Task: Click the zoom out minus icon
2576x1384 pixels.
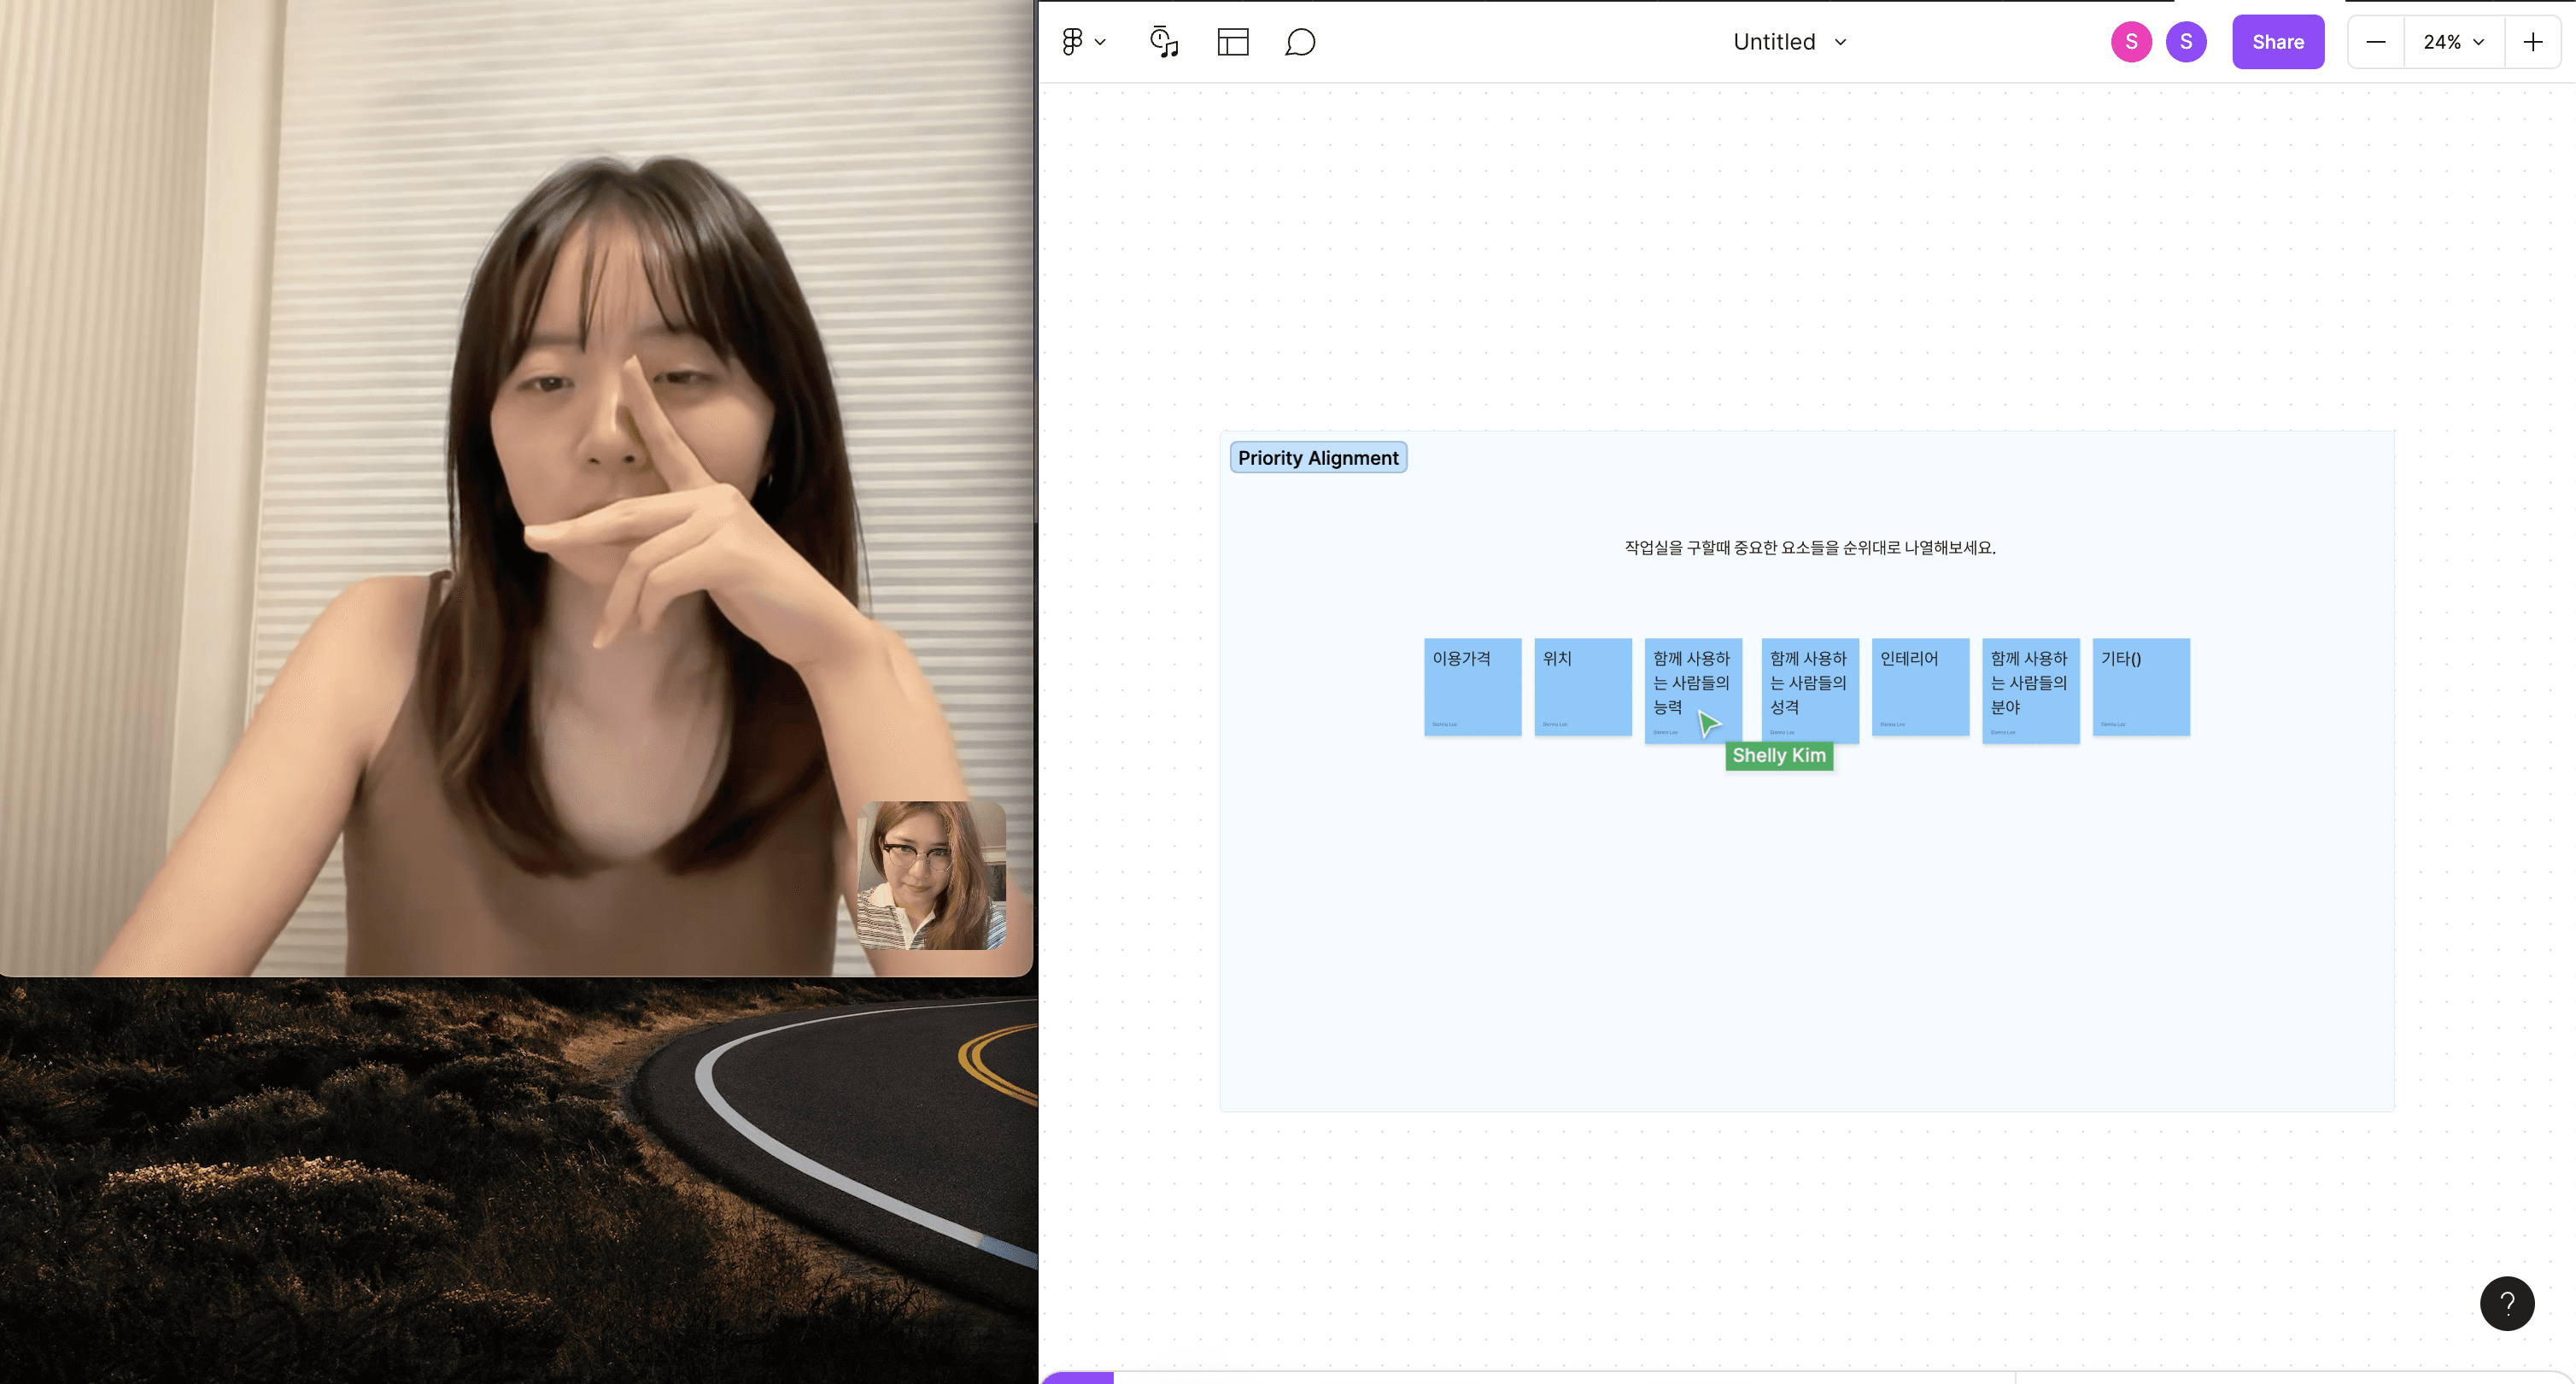Action: pos(2376,42)
